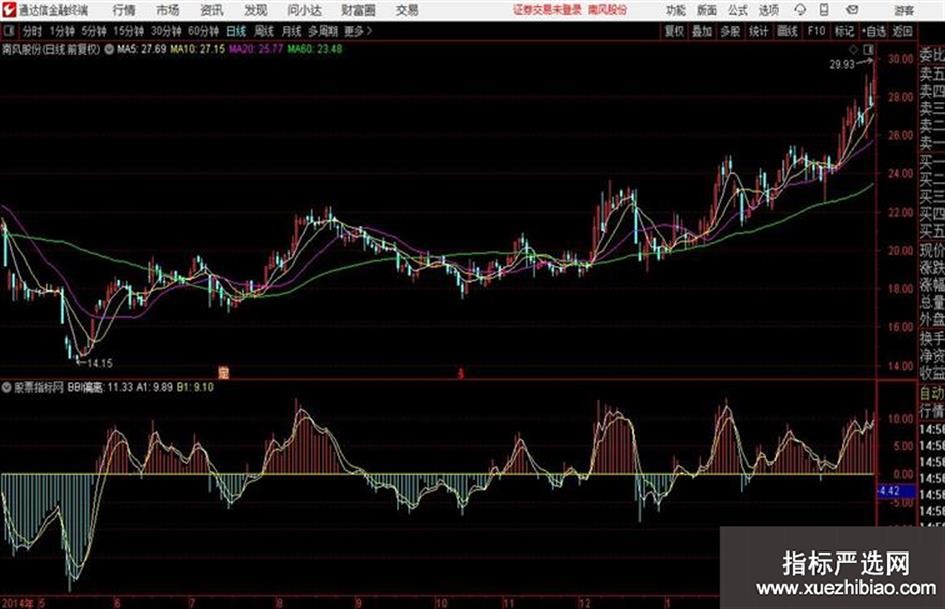Open the 公式 menu

[x=738, y=10]
